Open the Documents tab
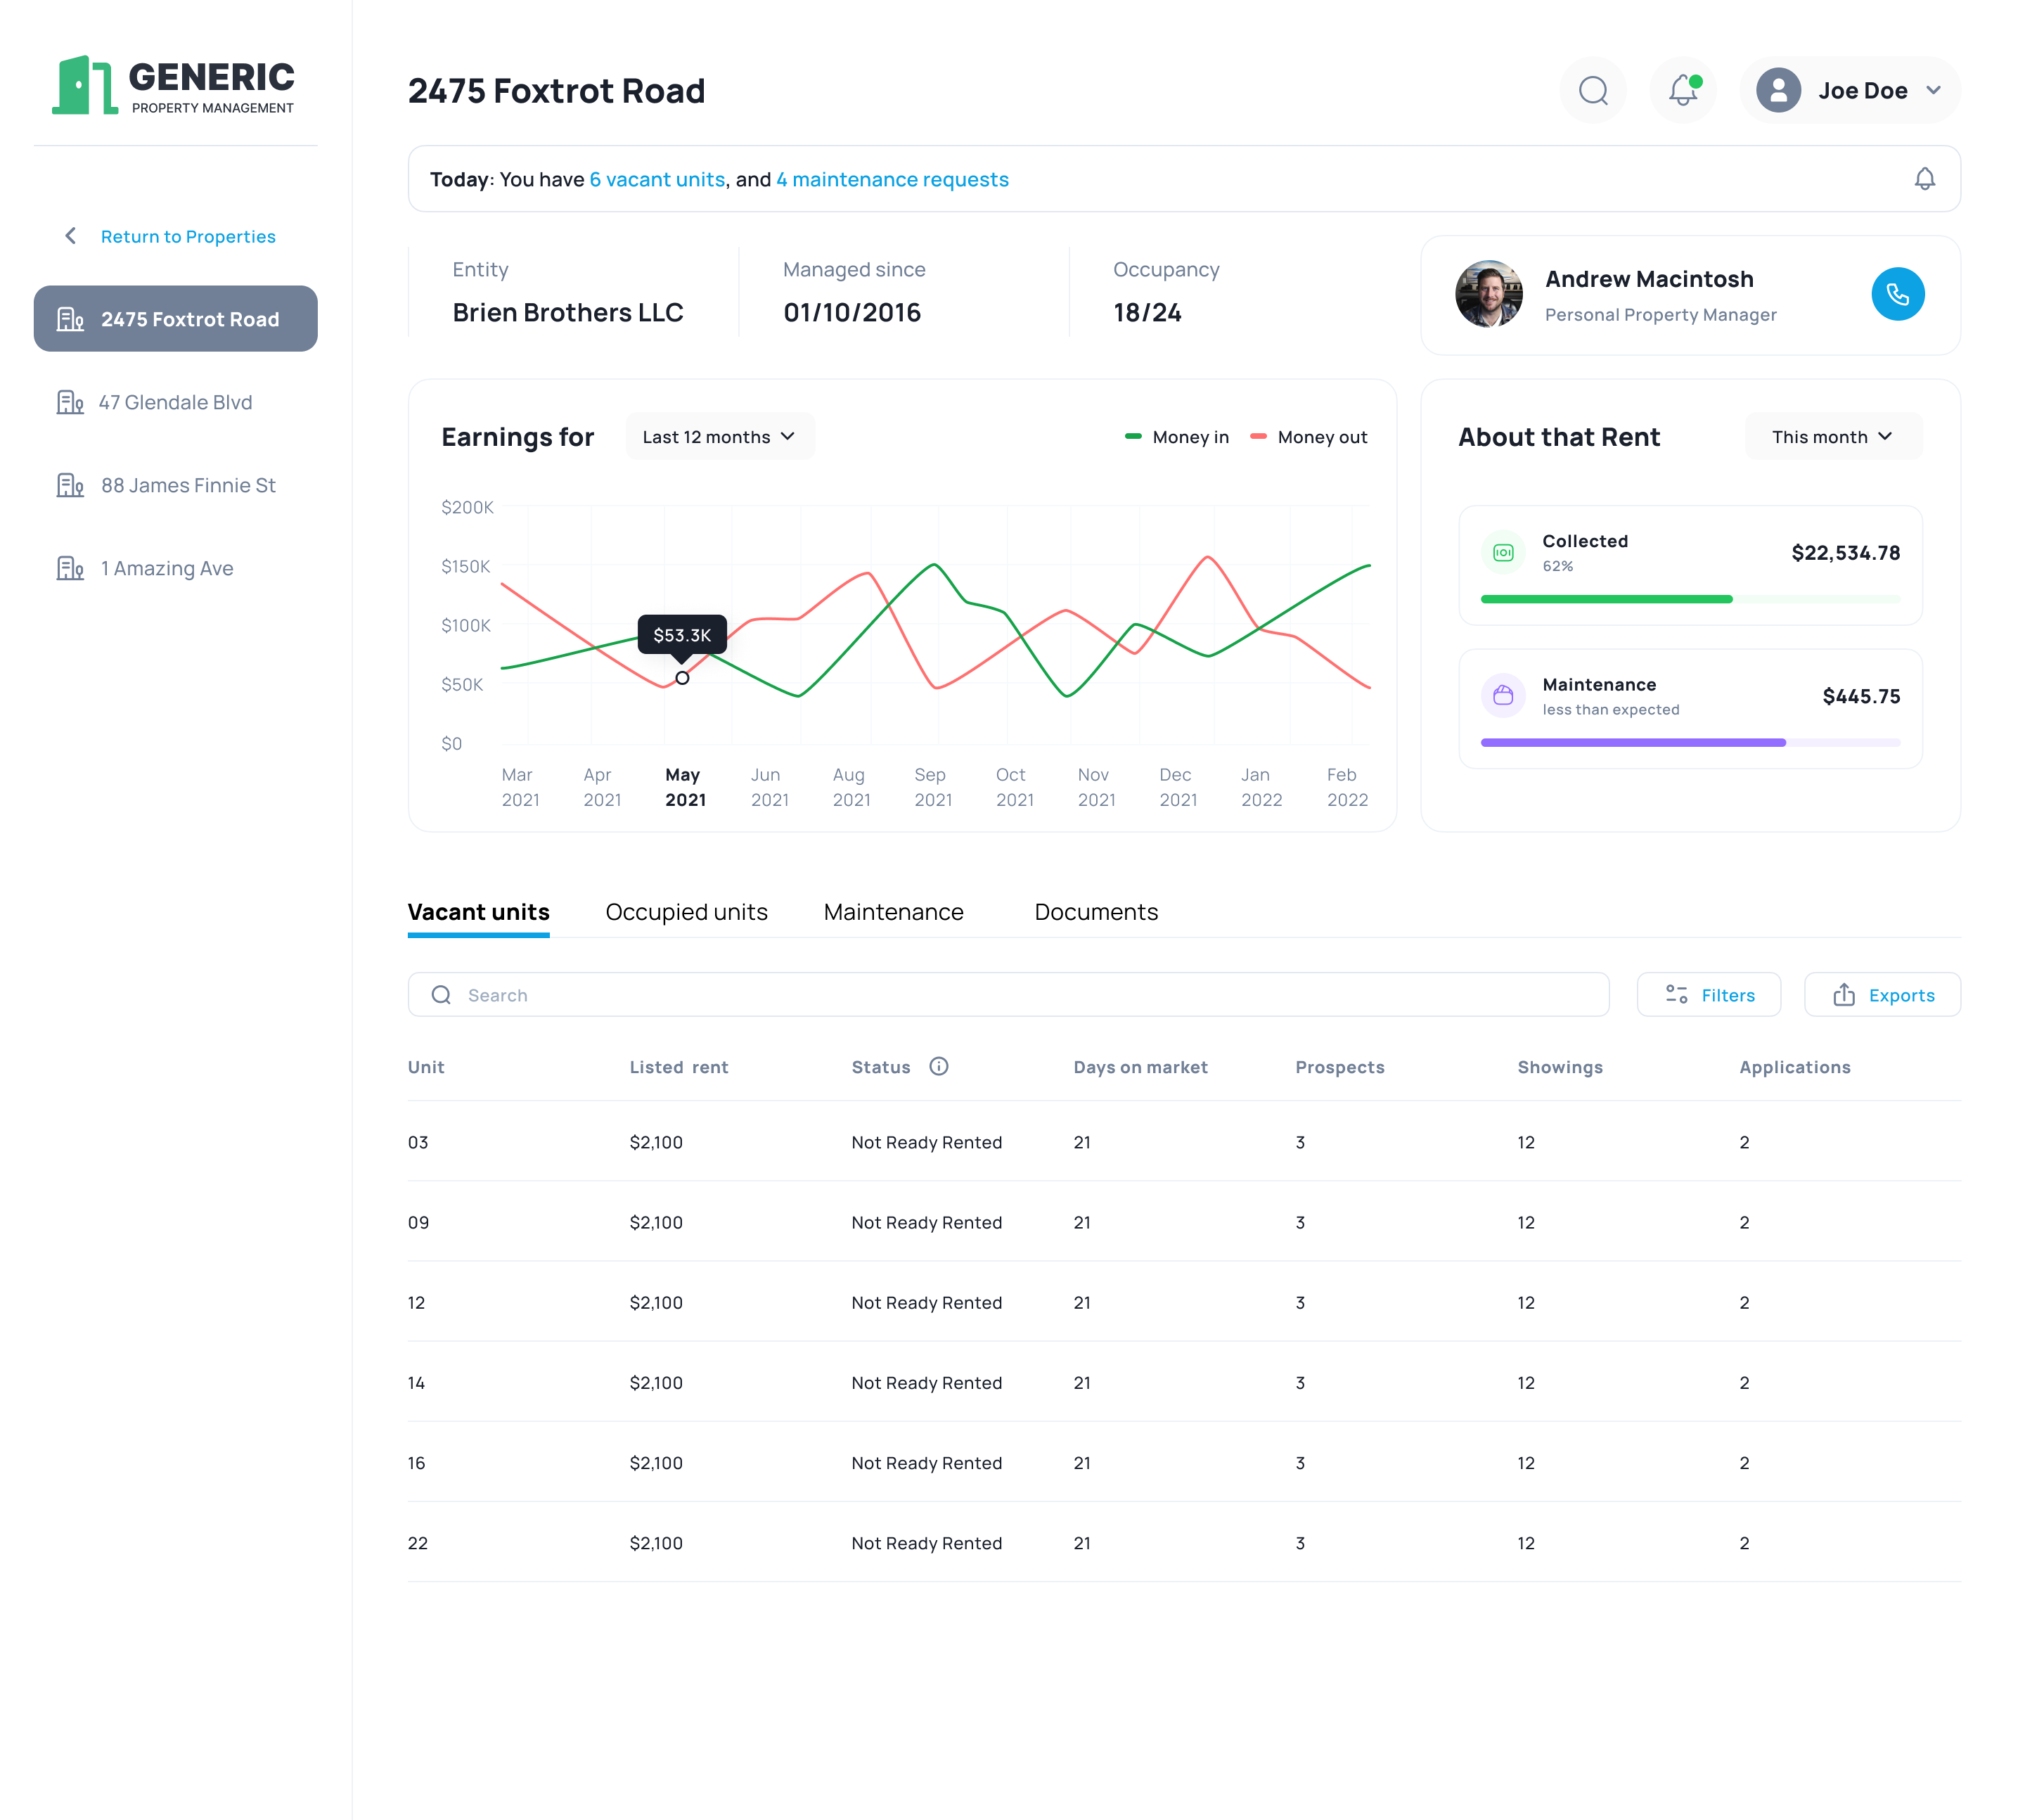This screenshot has height=1820, width=2025. click(x=1095, y=912)
